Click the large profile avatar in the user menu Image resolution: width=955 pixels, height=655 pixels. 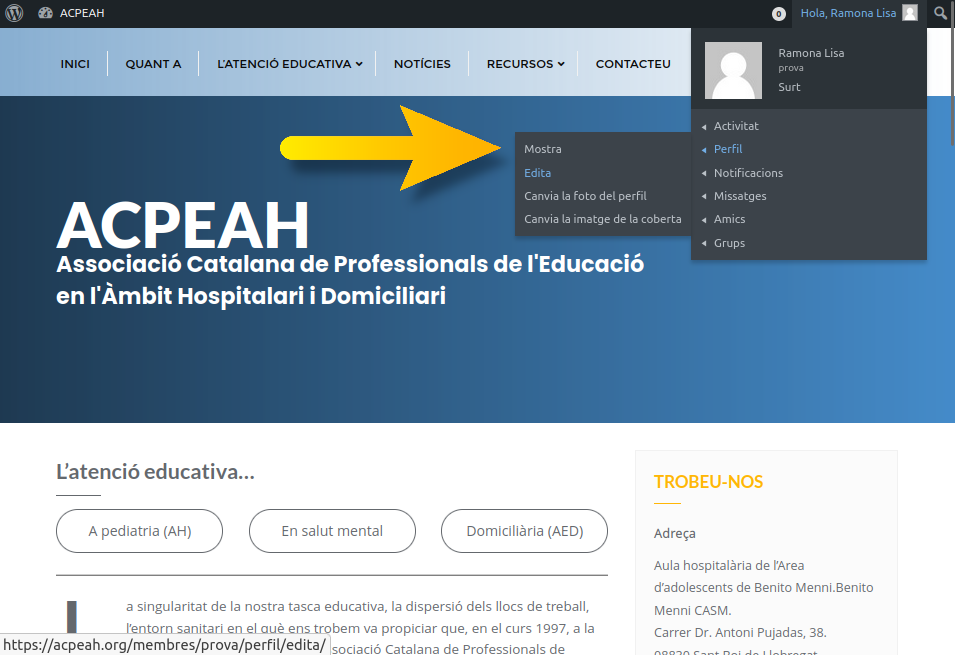733,70
